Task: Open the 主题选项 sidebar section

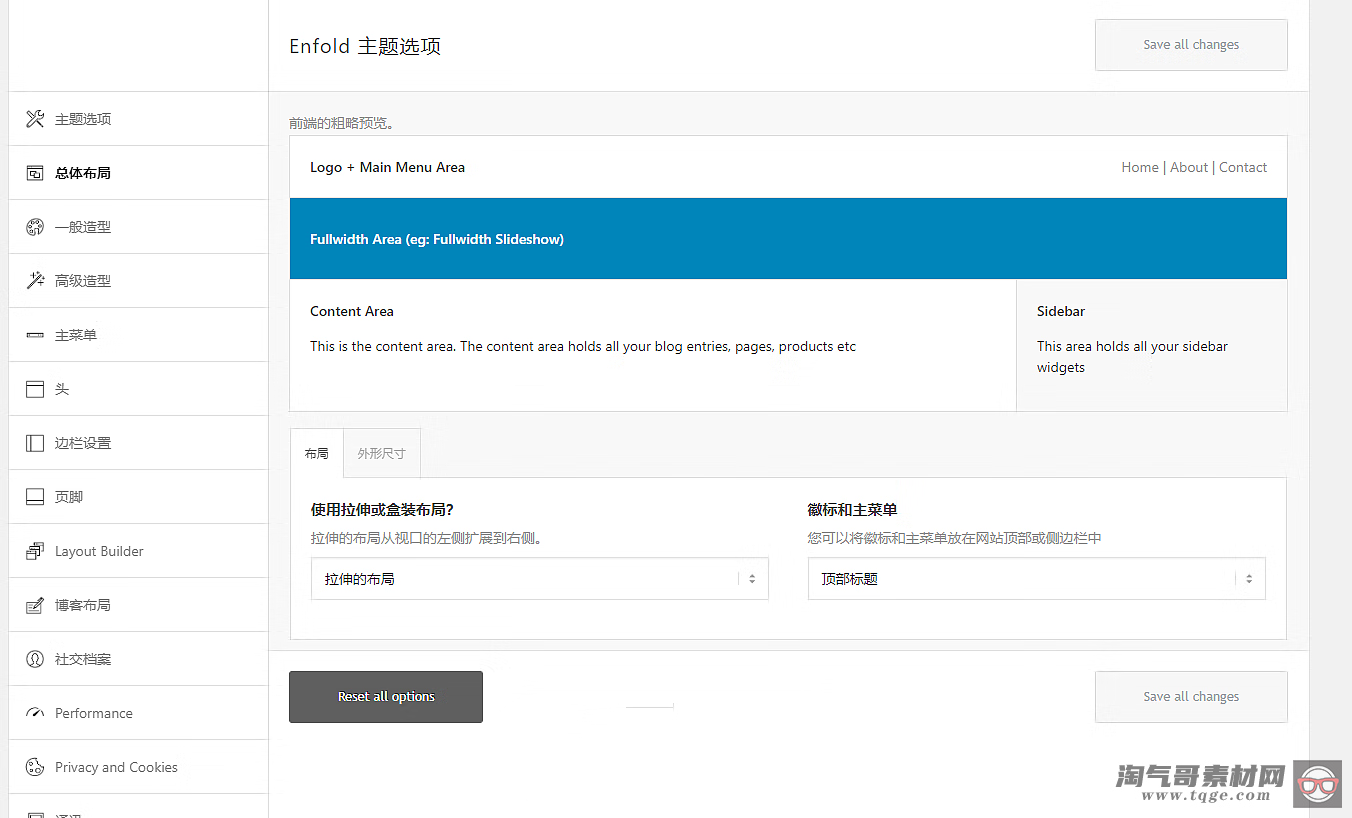Action: click(x=138, y=119)
